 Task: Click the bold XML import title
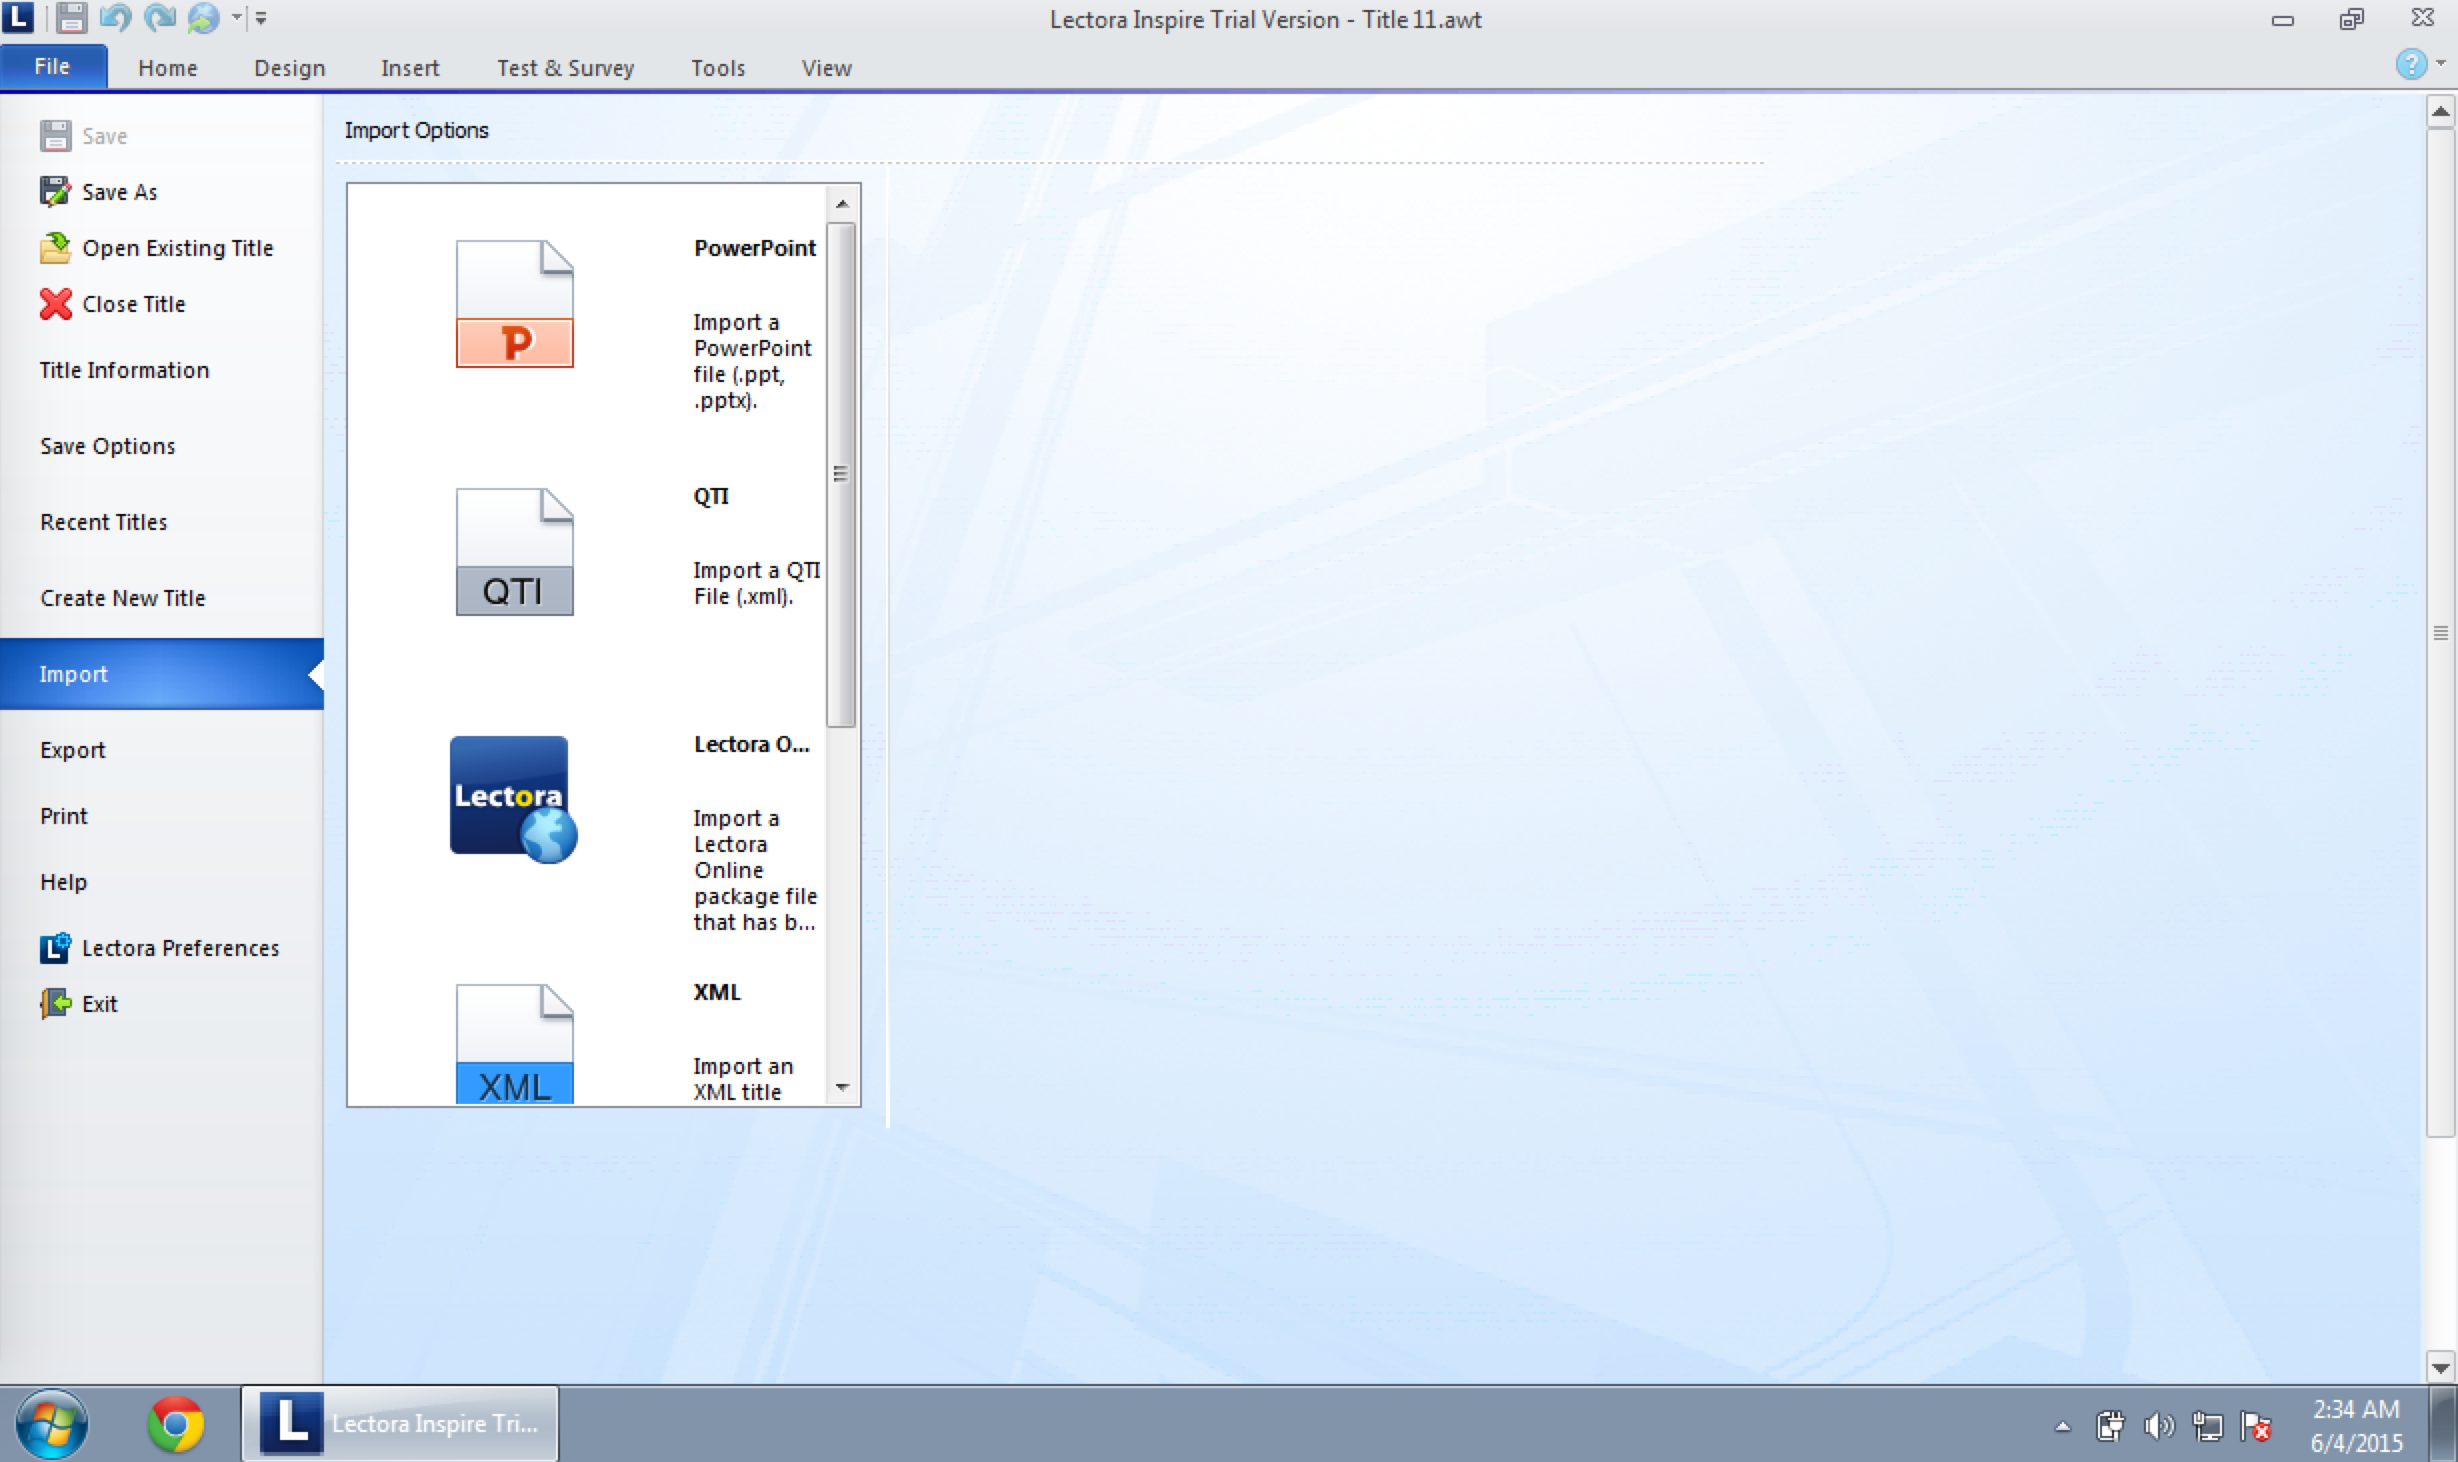click(717, 992)
